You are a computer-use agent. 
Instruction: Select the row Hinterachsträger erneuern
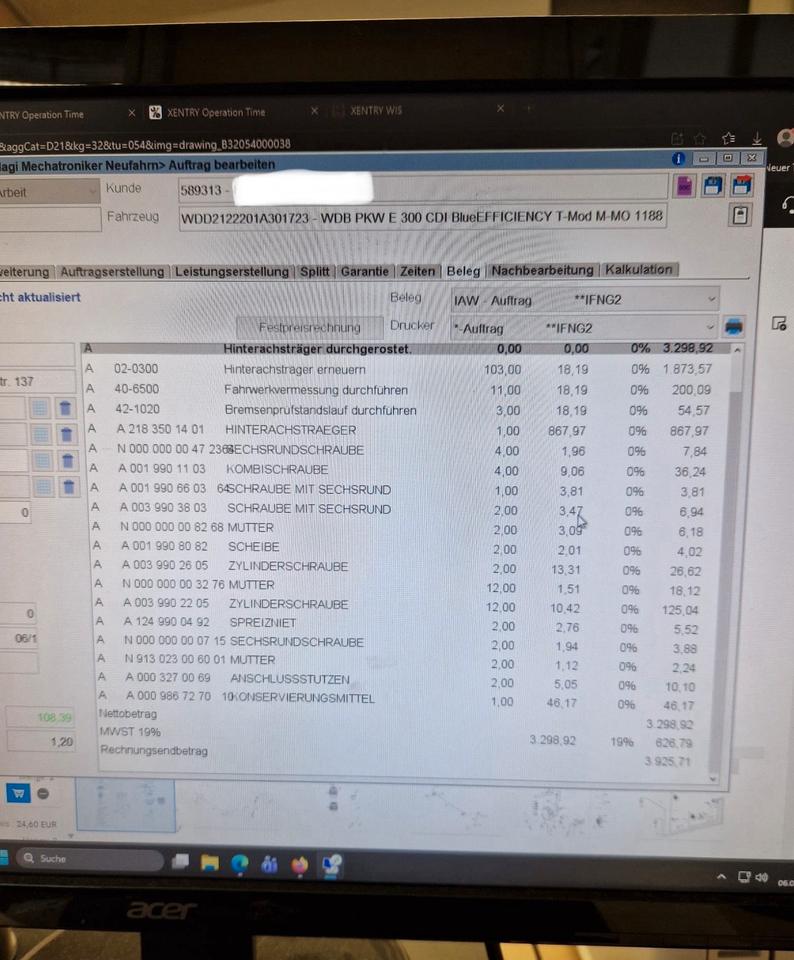pyautogui.click(x=406, y=369)
